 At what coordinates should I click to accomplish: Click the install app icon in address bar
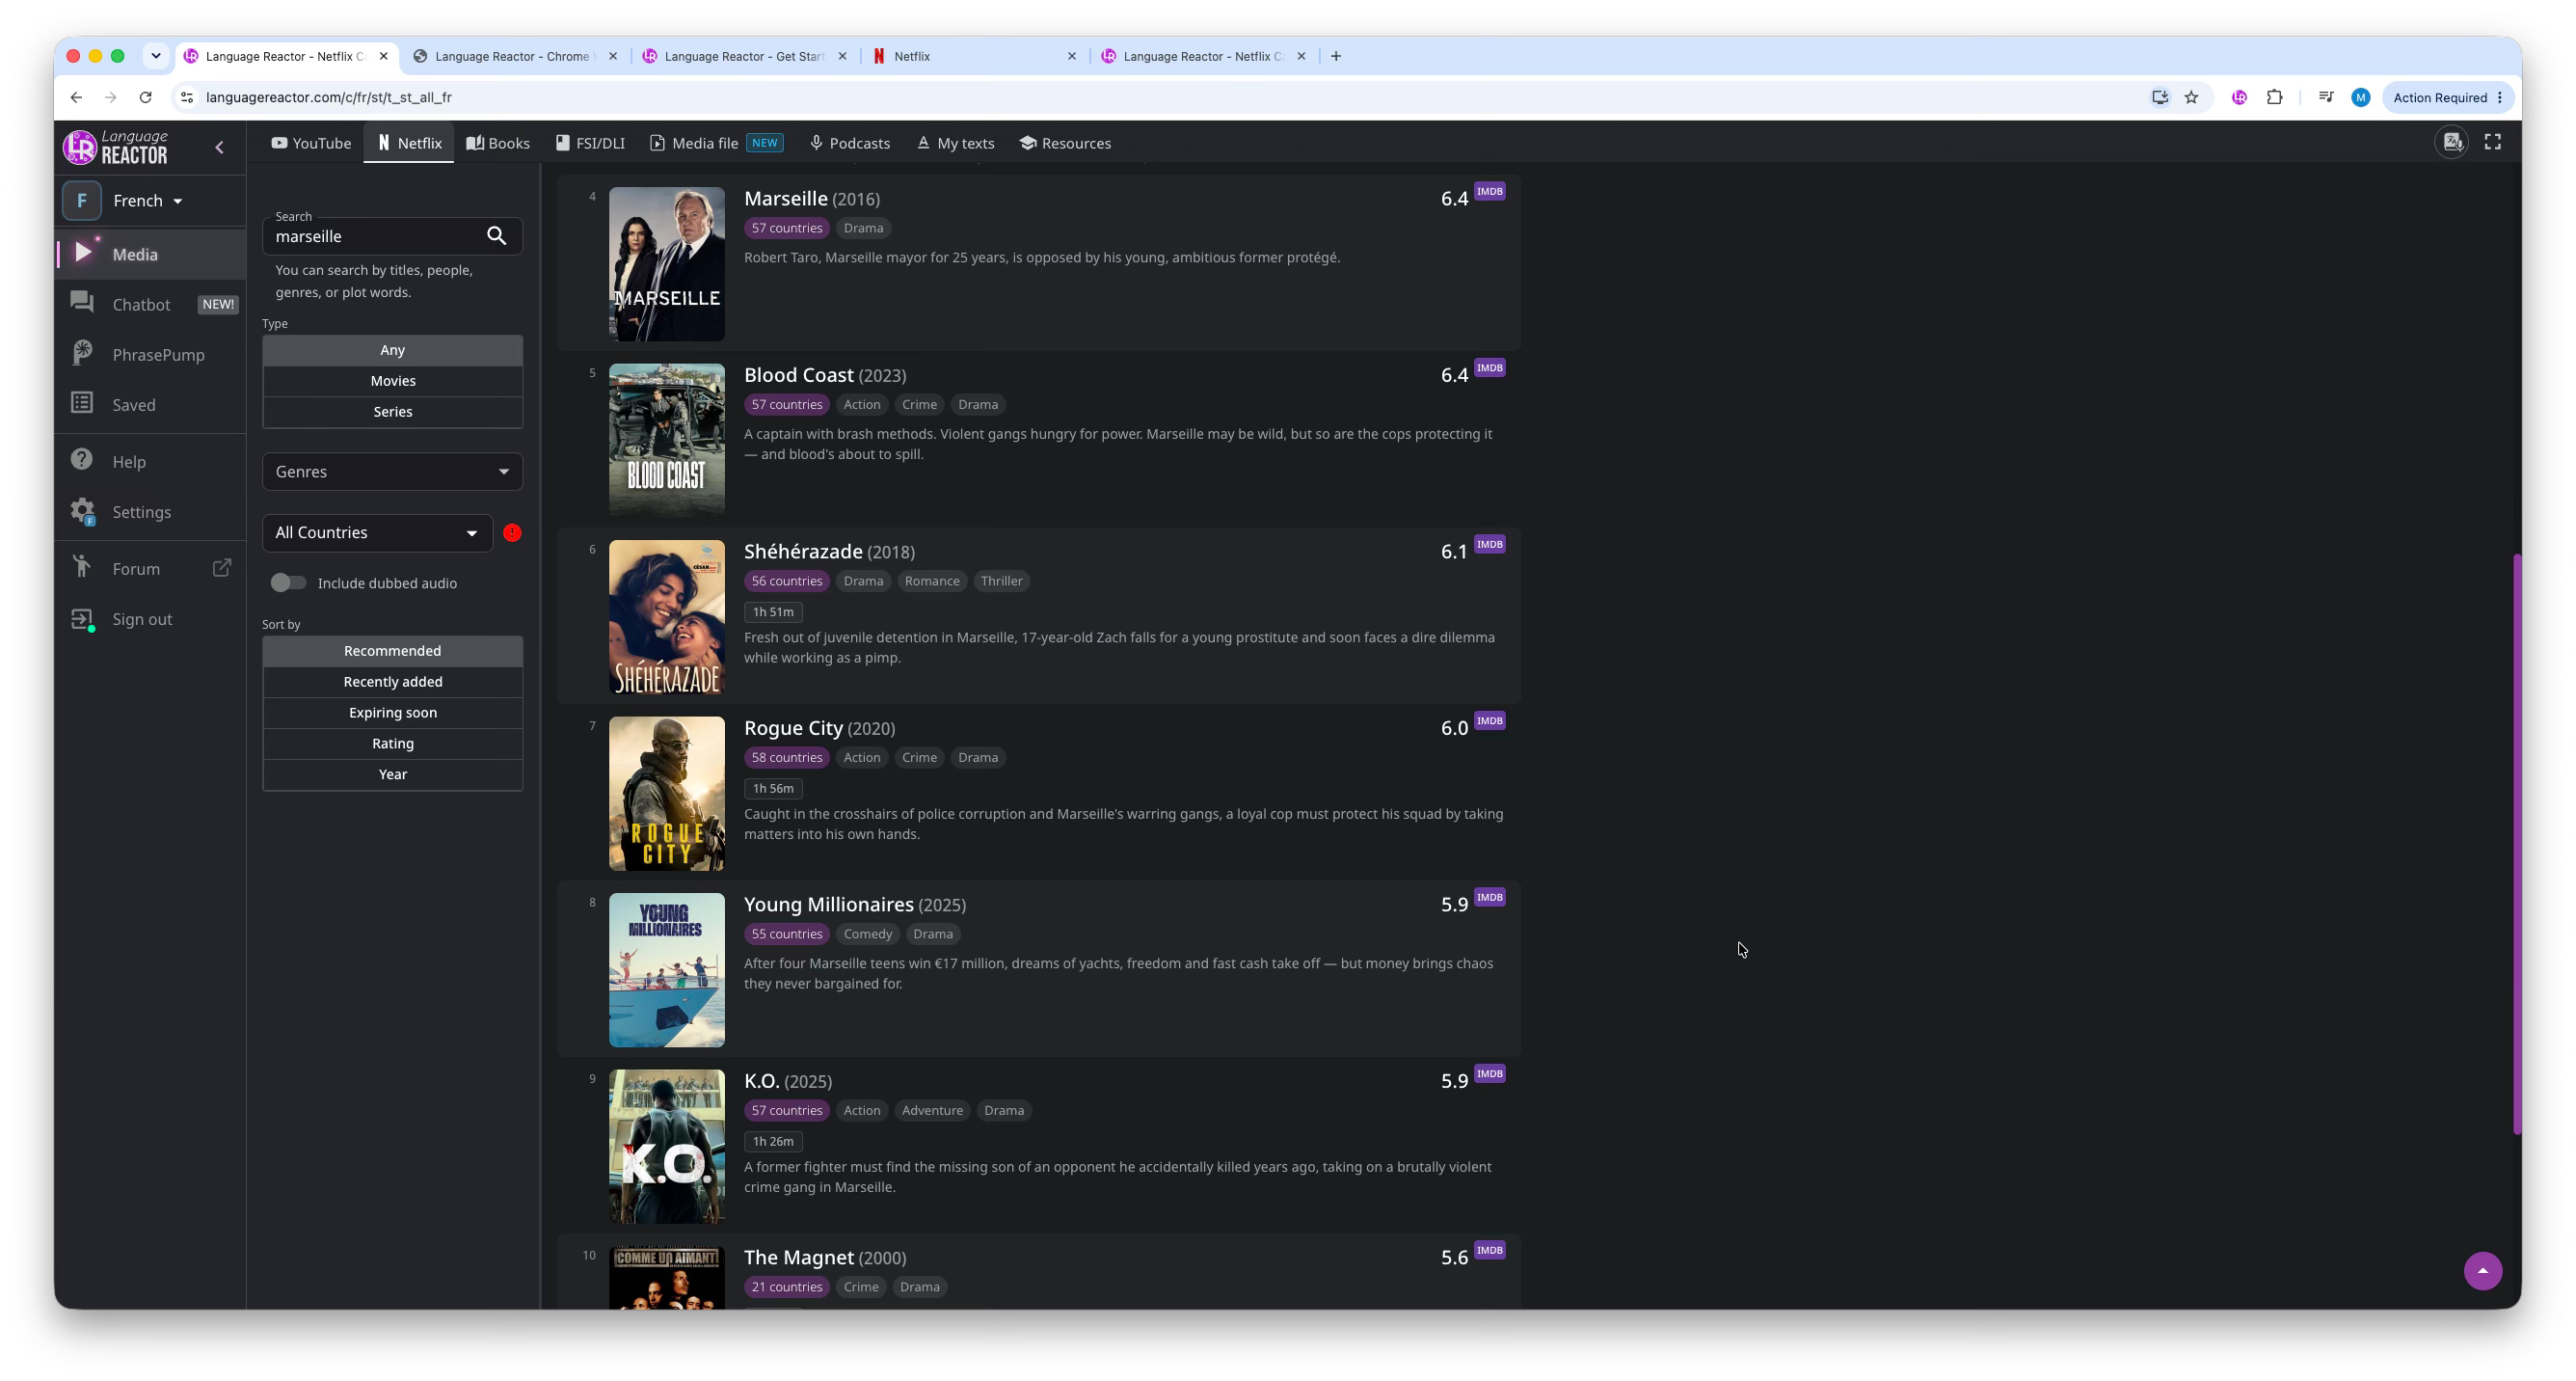pyautogui.click(x=2160, y=97)
